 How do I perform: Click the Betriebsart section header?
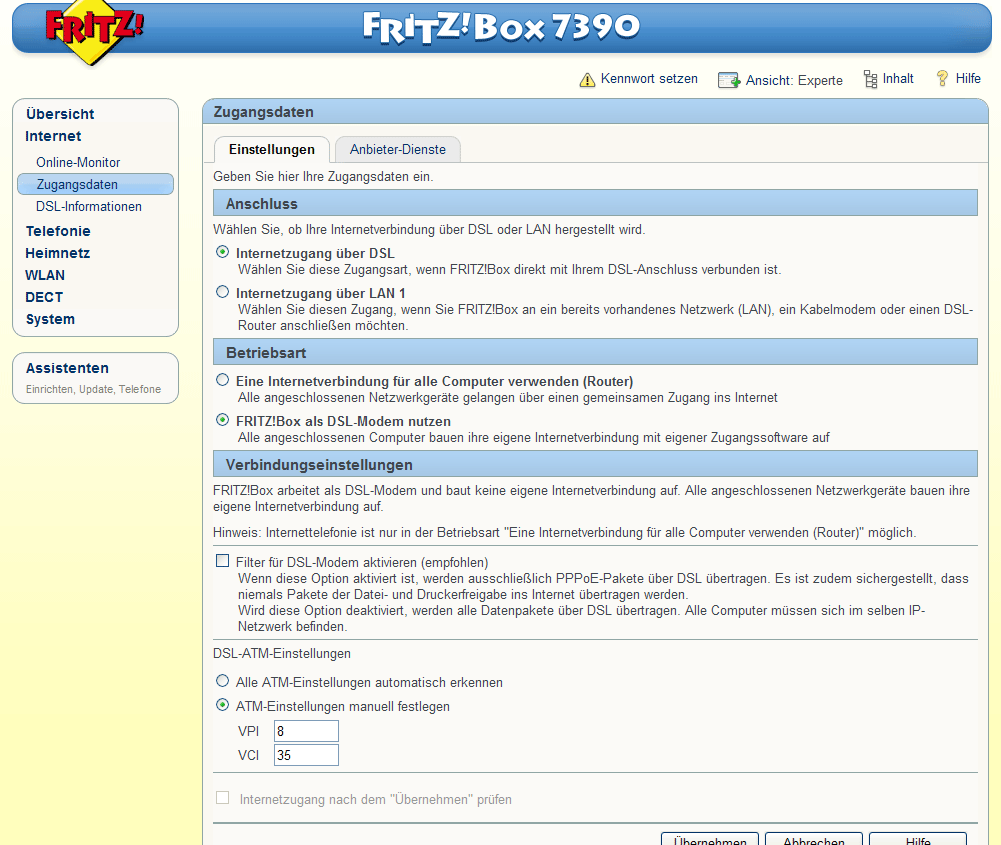point(595,352)
